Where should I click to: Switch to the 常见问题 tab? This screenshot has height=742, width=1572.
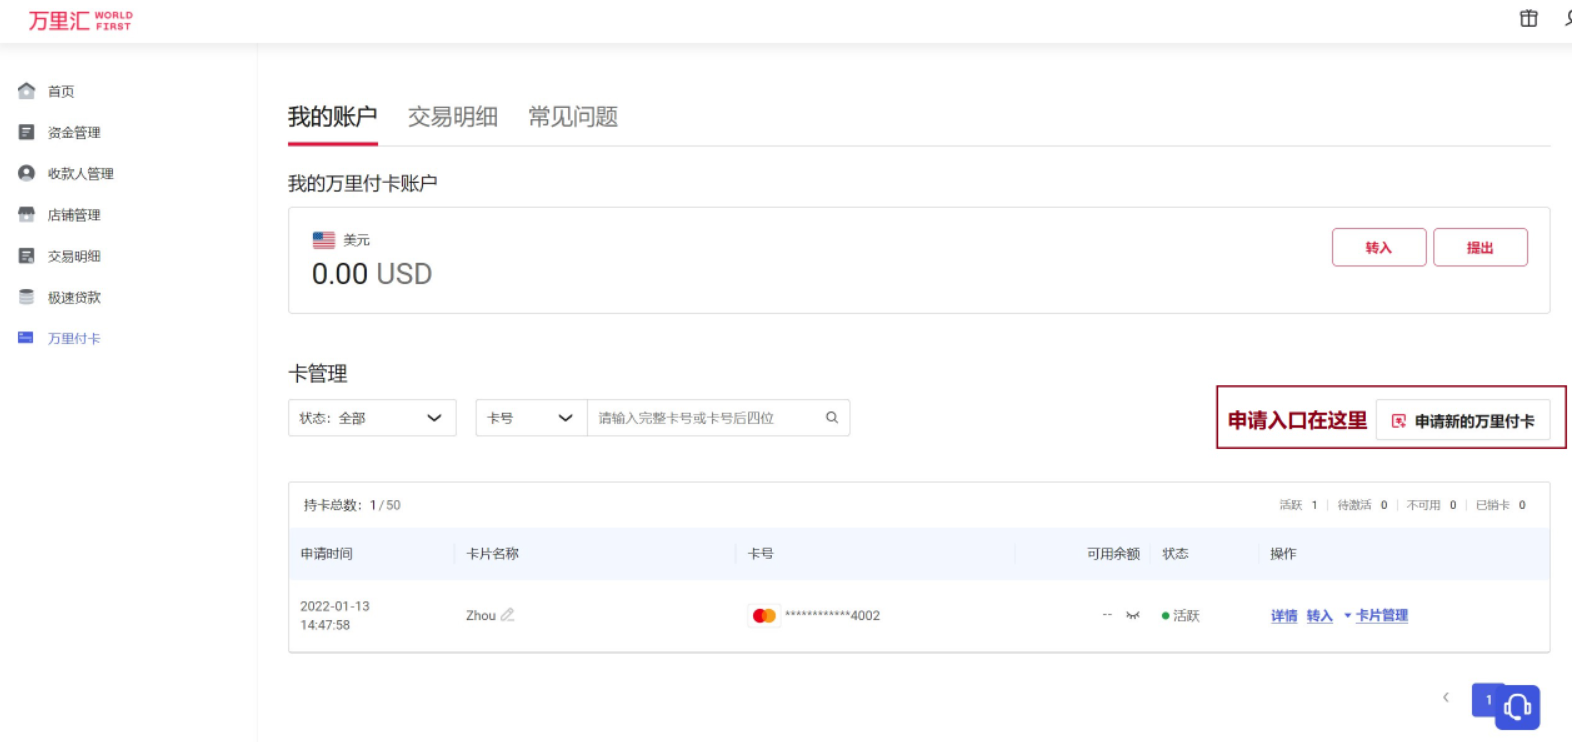(573, 117)
